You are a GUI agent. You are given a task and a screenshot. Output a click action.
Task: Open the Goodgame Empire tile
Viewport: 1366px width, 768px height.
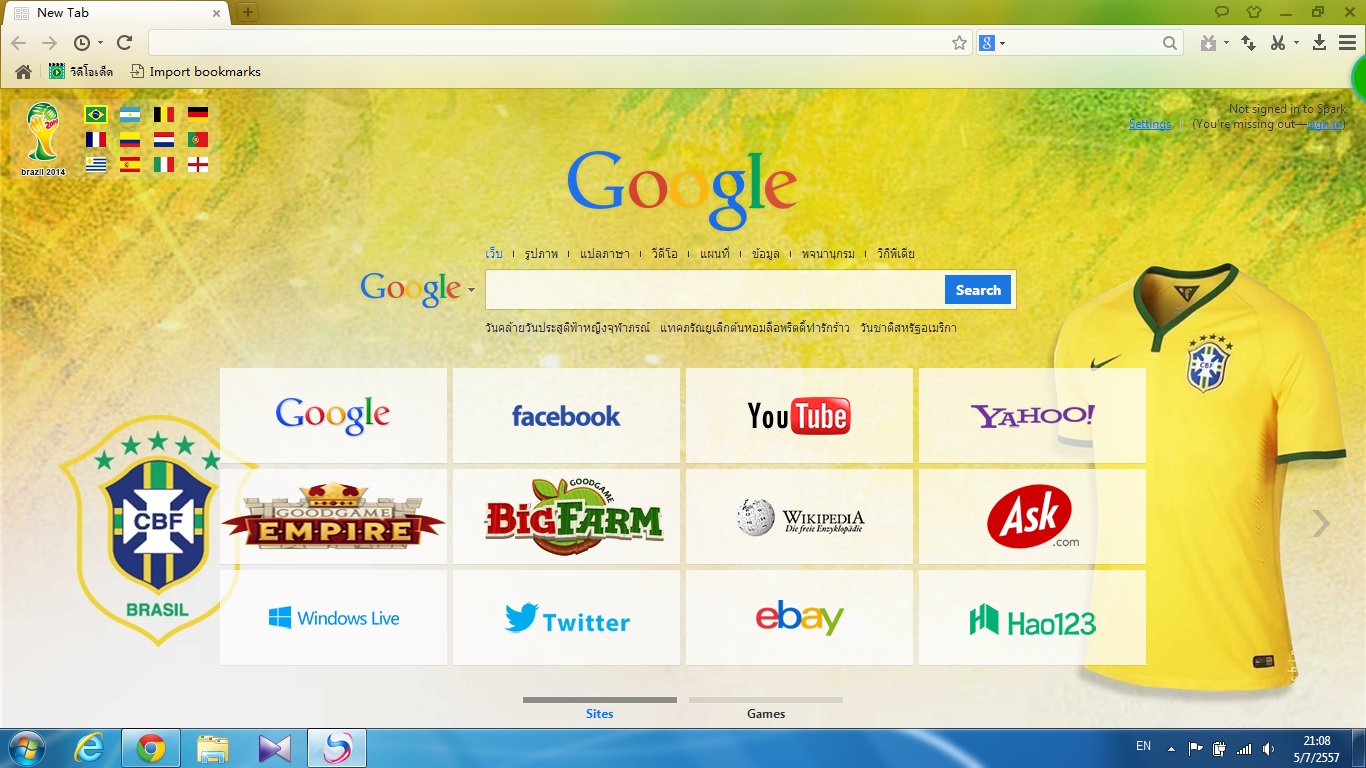tap(333, 516)
